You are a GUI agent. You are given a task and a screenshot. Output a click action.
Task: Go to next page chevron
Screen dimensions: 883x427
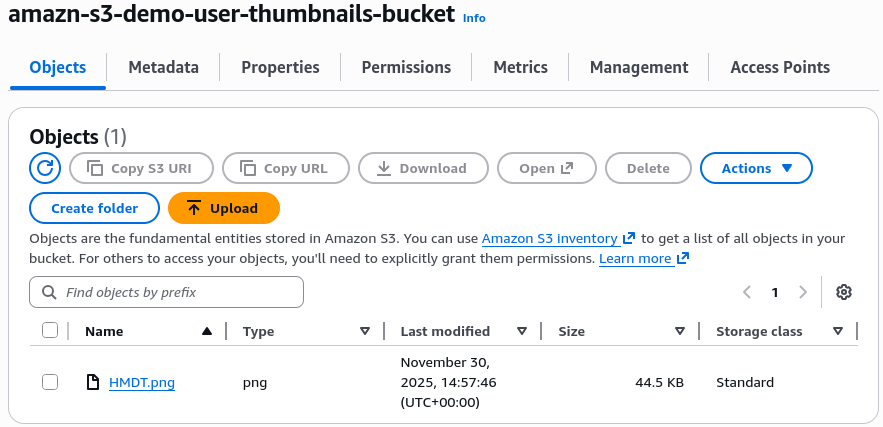(x=803, y=292)
